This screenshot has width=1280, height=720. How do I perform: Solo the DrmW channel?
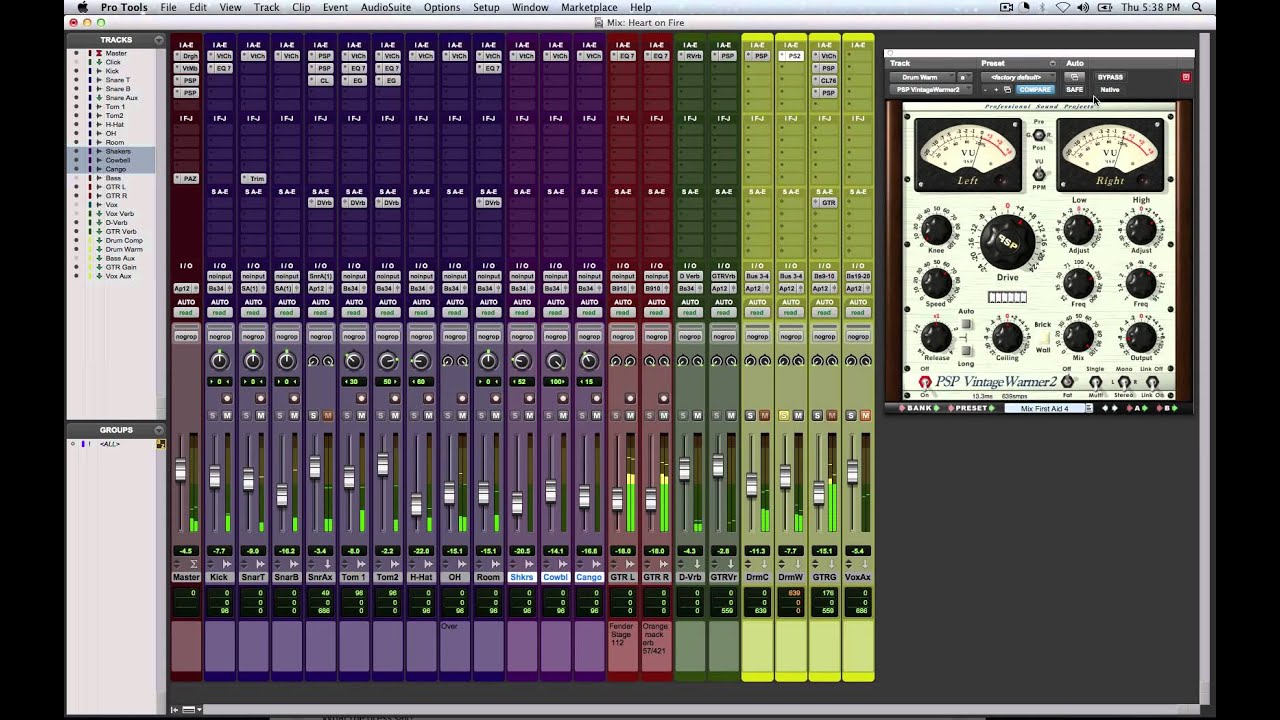tap(784, 415)
